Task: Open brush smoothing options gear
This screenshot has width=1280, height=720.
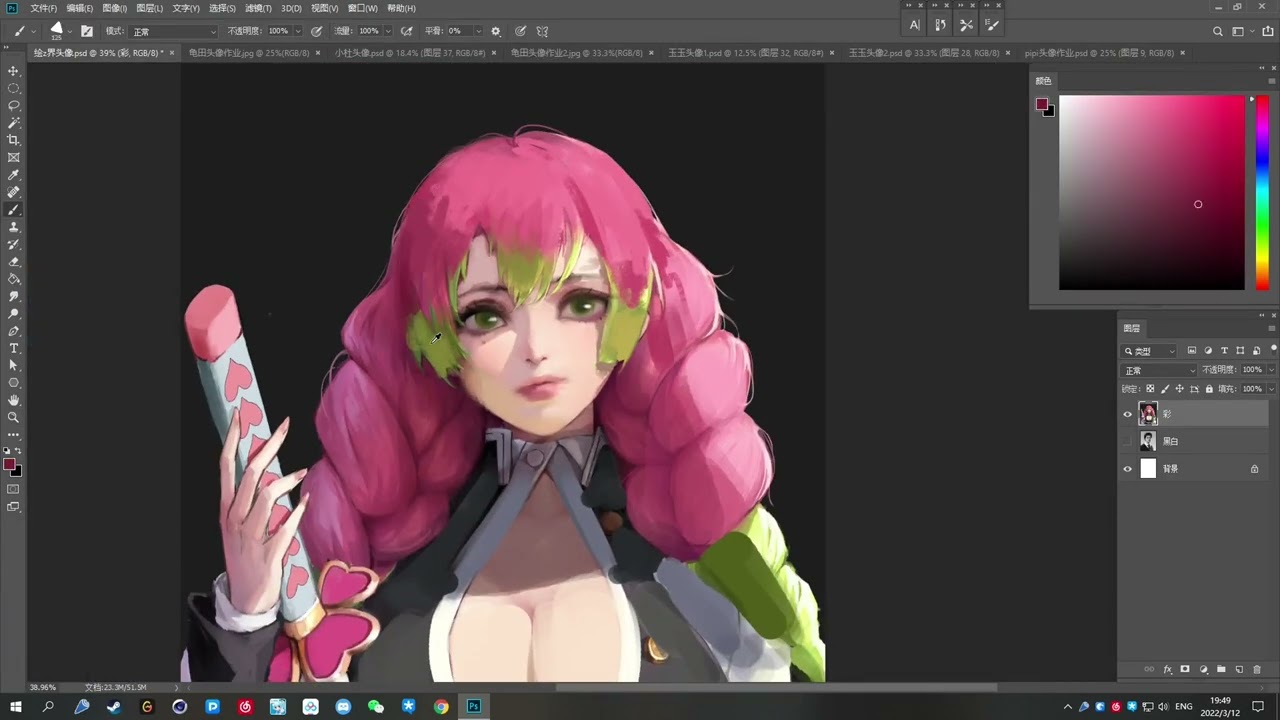Action: (x=496, y=31)
